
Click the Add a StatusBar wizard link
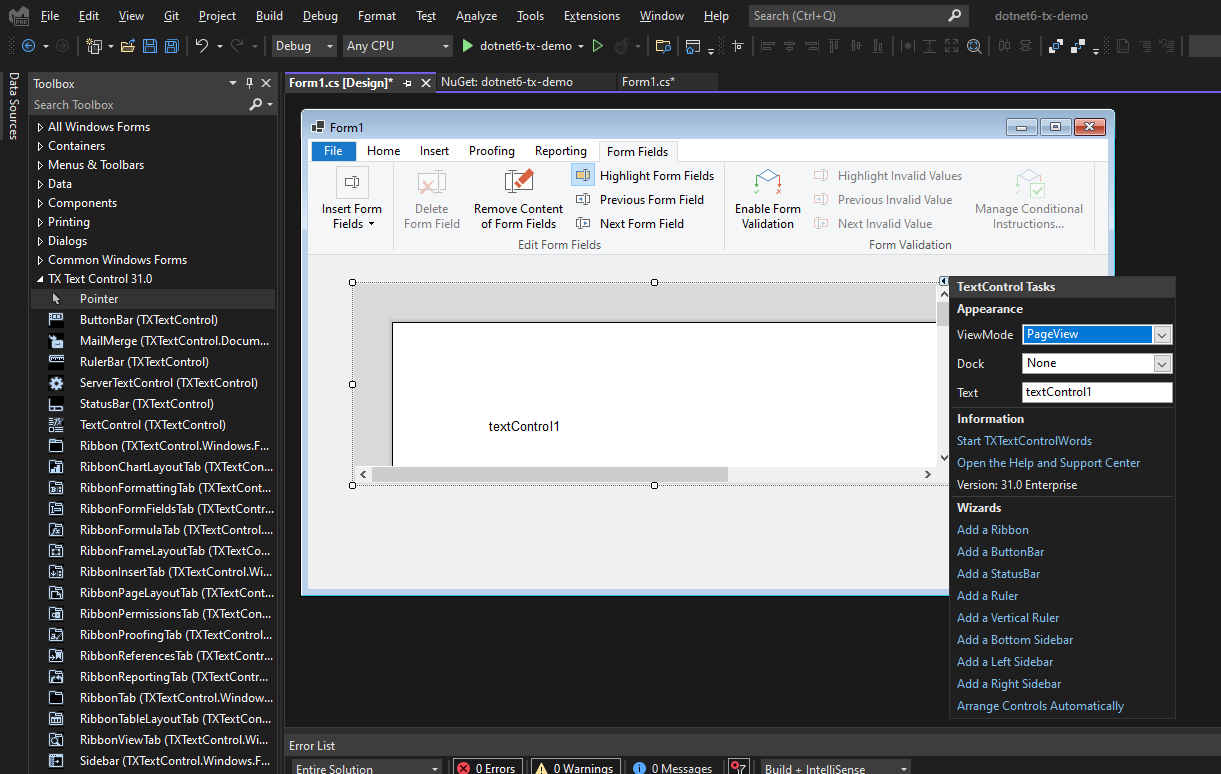998,574
